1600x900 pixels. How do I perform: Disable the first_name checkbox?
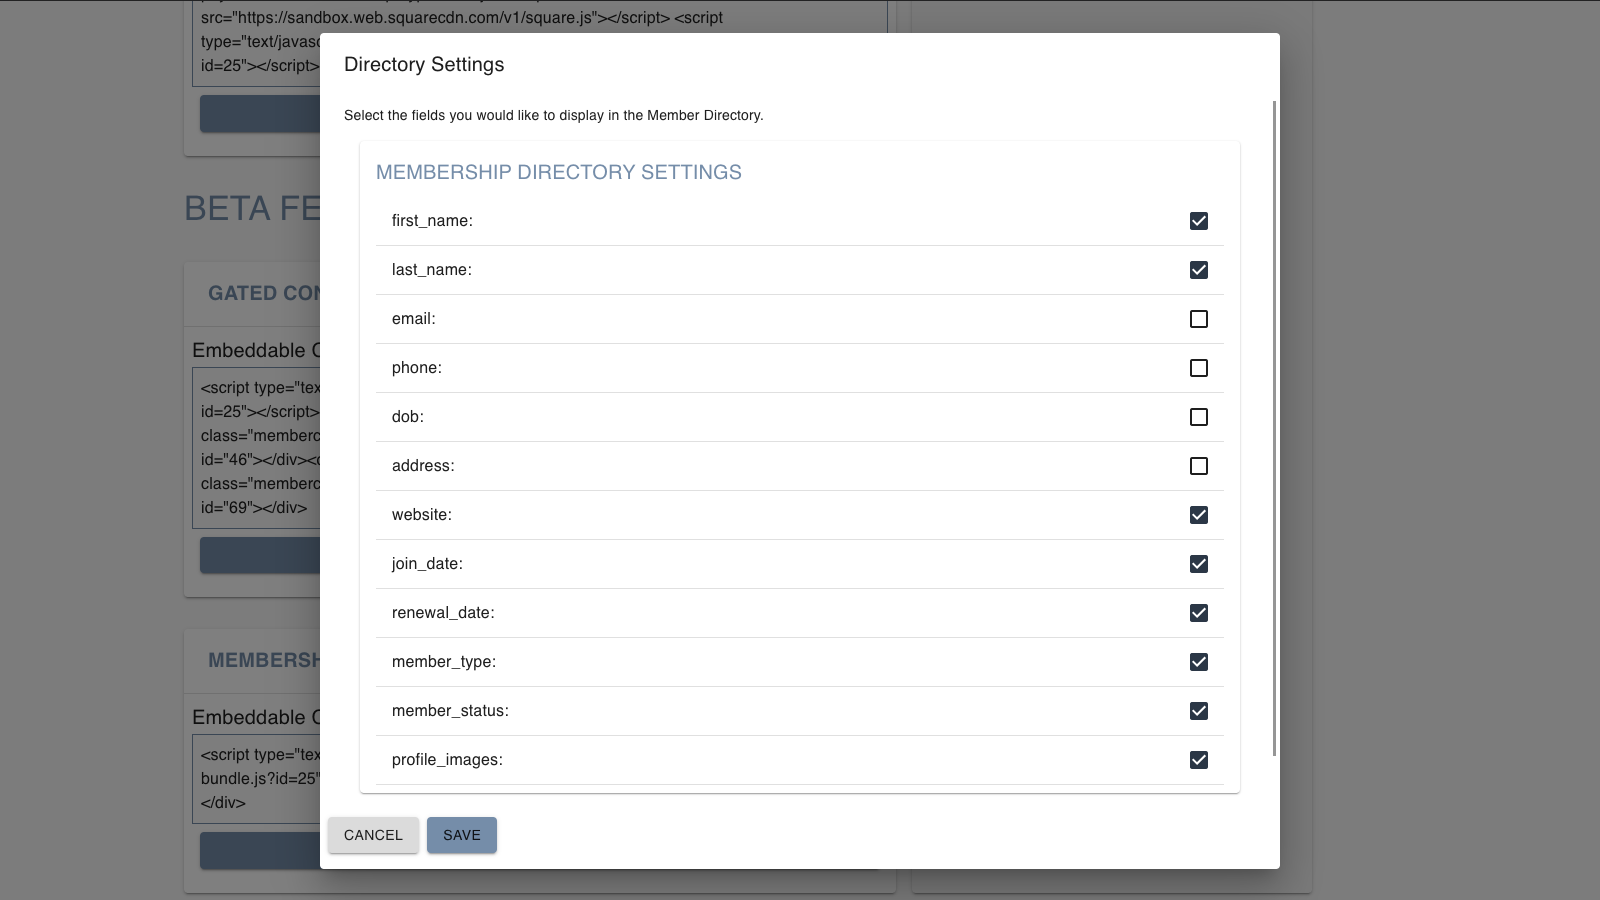tap(1198, 221)
